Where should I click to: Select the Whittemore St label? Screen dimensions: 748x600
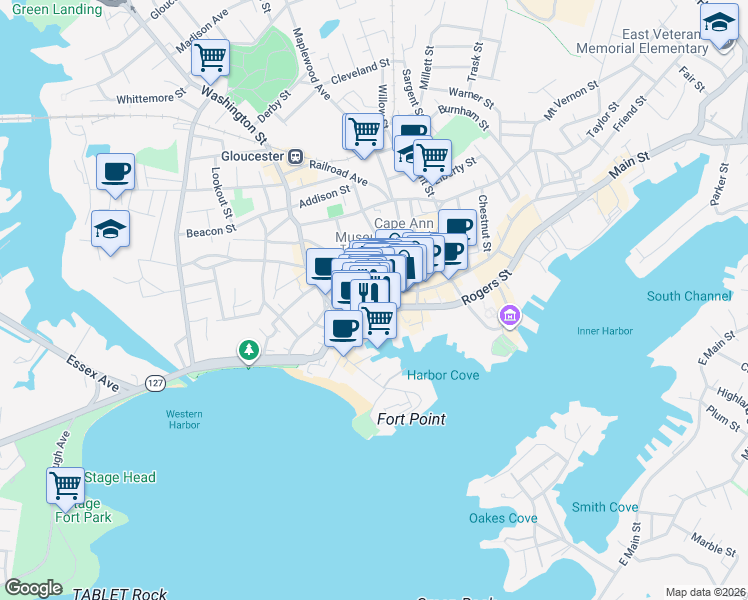pos(151,96)
